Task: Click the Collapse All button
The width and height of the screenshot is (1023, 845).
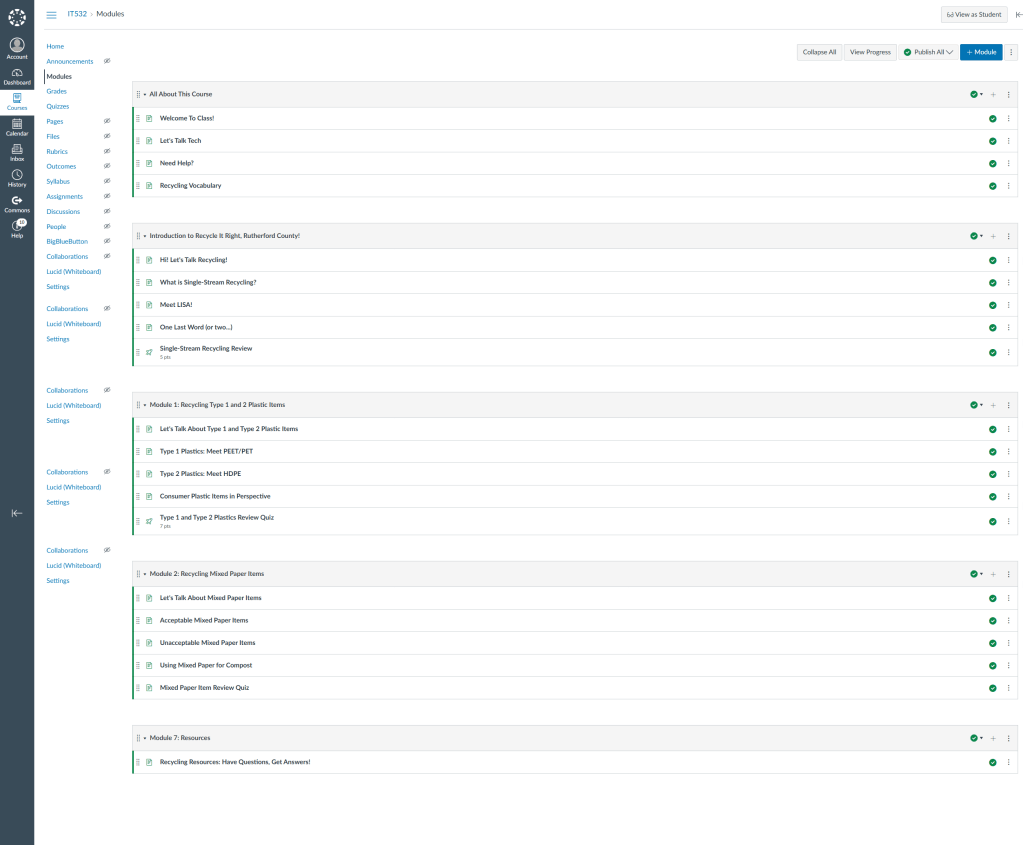Action: point(819,52)
